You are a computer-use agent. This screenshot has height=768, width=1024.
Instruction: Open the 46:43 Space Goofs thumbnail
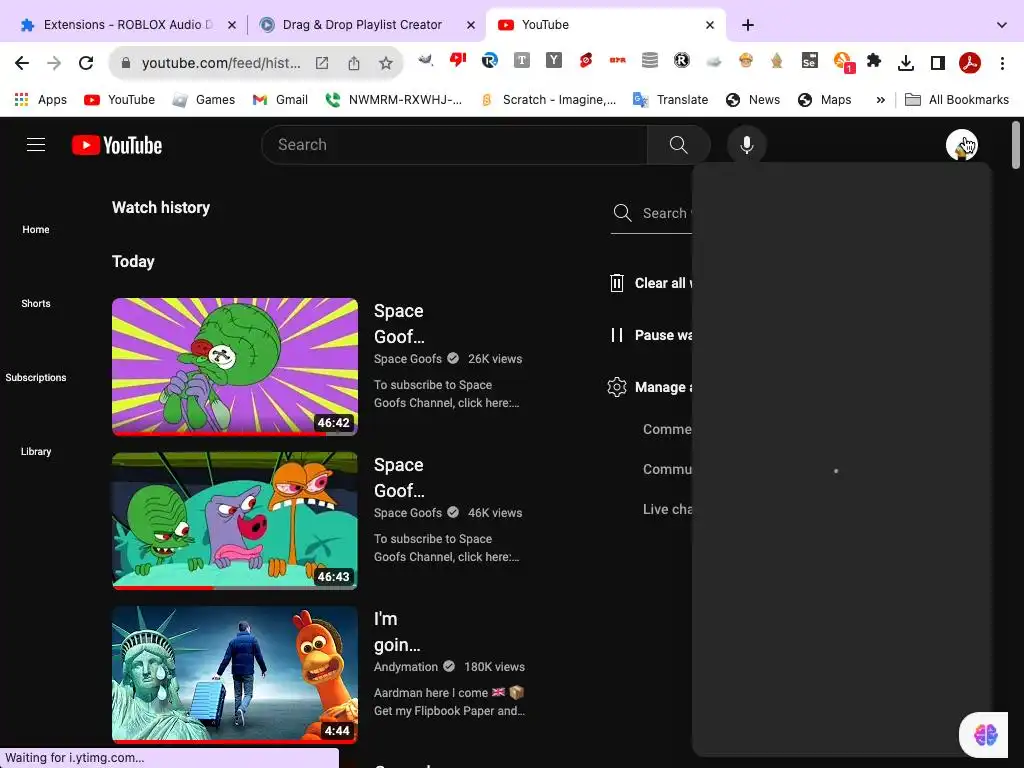[235, 520]
